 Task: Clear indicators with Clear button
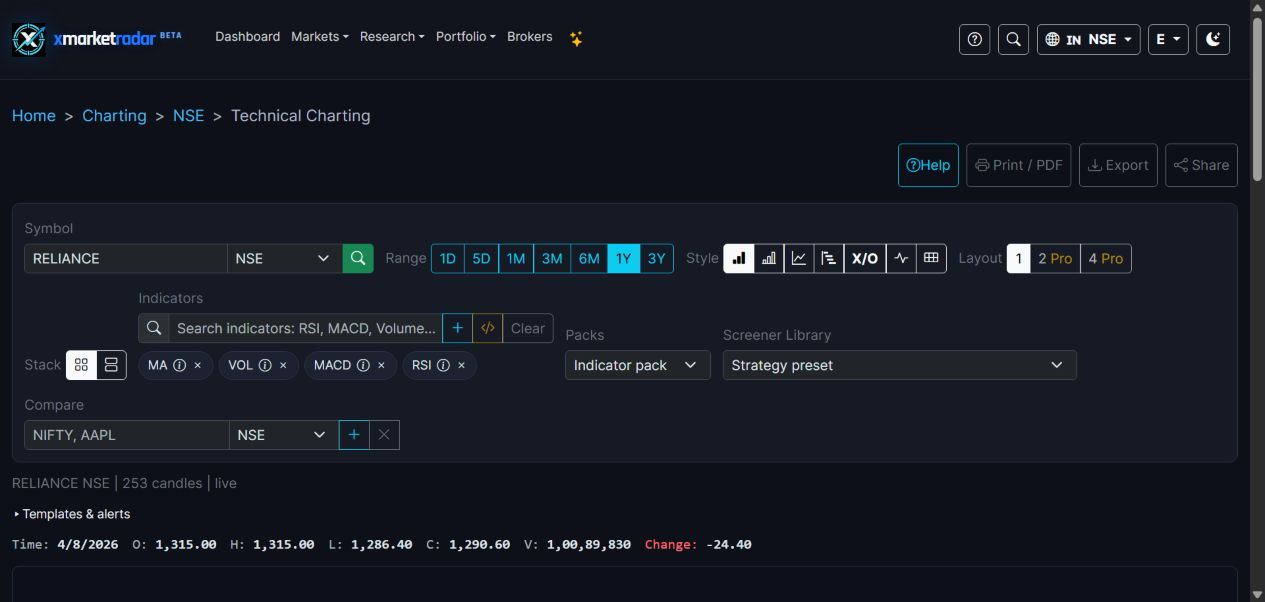(x=528, y=328)
